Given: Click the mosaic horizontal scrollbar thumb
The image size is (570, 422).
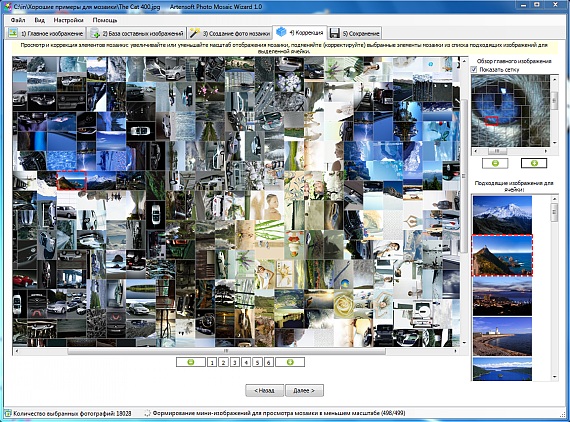Looking at the screenshot, I should pos(226,351).
